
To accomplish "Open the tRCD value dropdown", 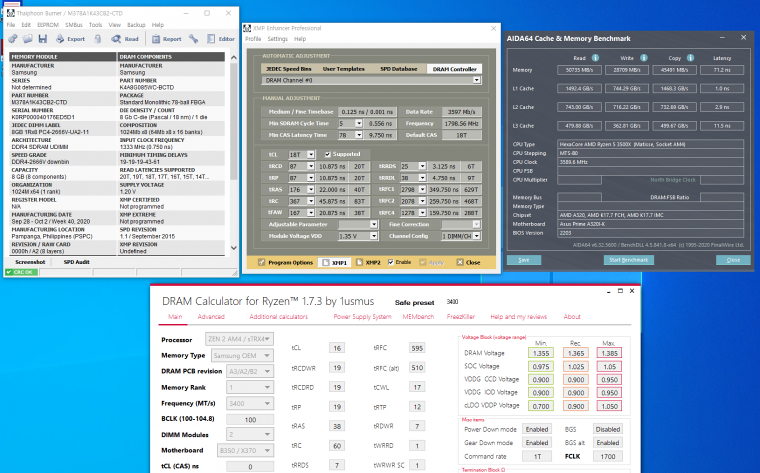I will click(x=311, y=166).
